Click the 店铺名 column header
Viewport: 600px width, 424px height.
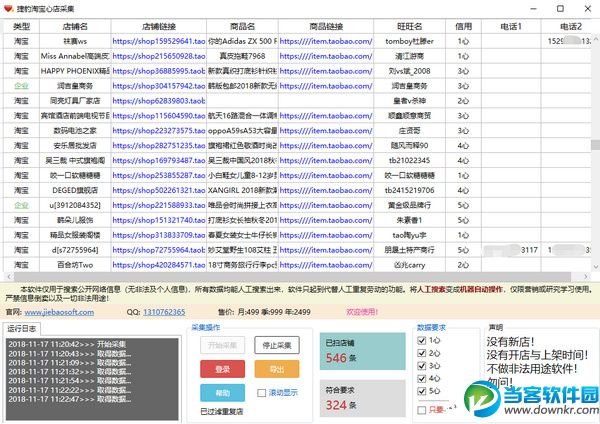pos(75,26)
